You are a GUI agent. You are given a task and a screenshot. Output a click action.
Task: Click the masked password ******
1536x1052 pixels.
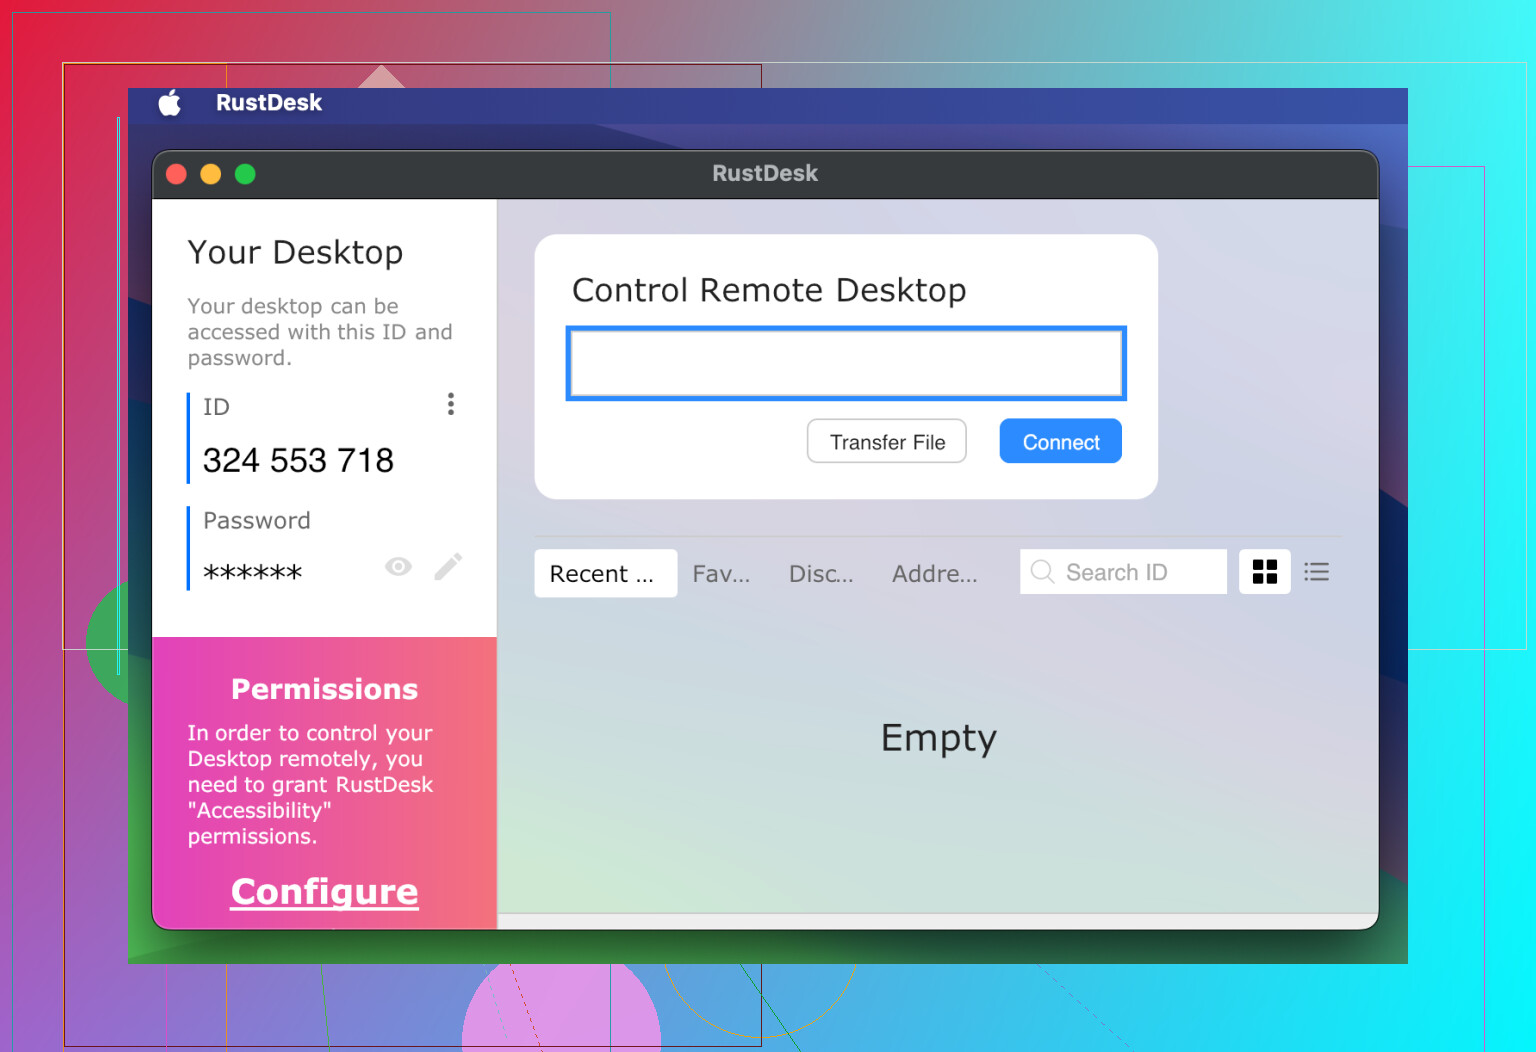pos(252,573)
